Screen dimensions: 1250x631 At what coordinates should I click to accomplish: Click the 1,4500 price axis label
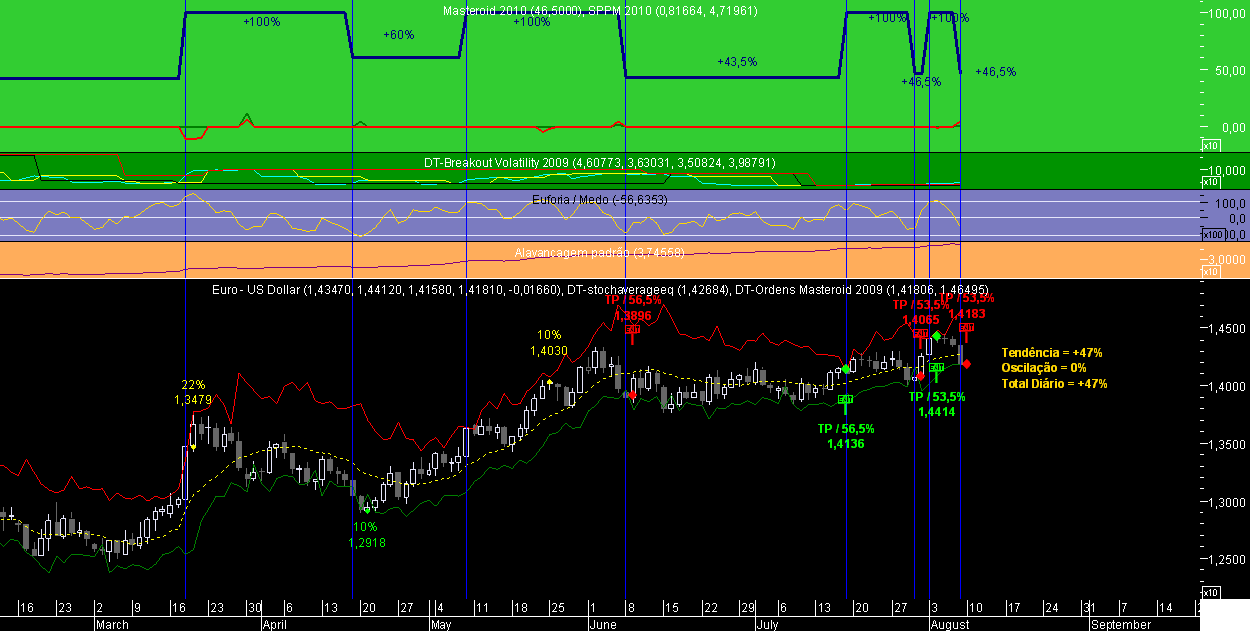(x=1229, y=328)
